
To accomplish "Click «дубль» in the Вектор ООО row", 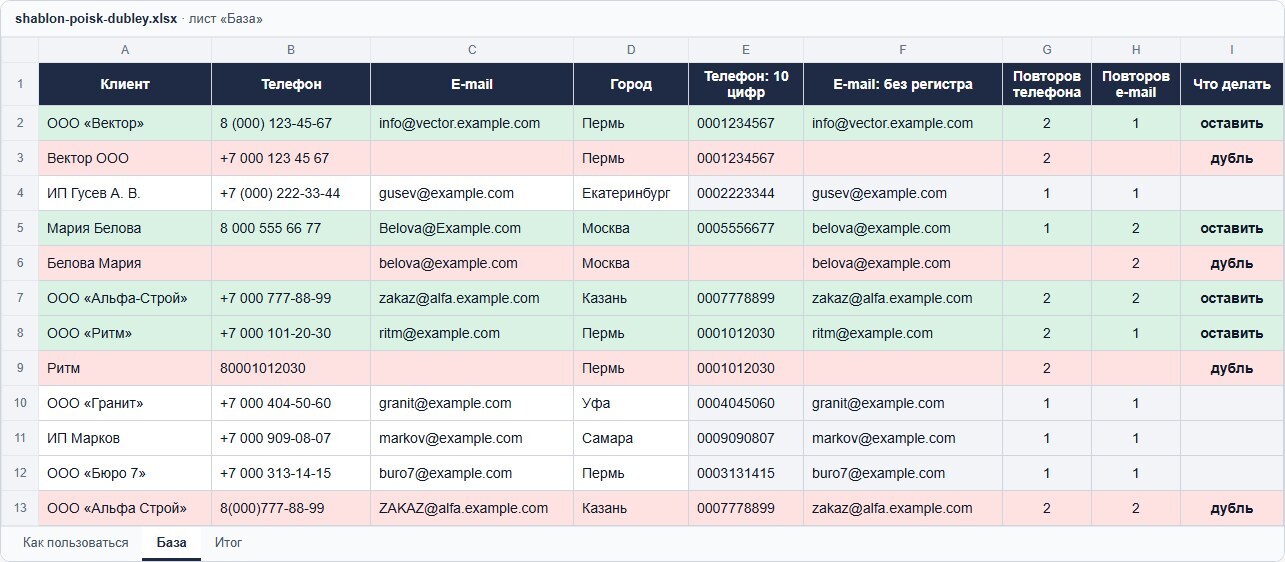I will click(x=1232, y=158).
